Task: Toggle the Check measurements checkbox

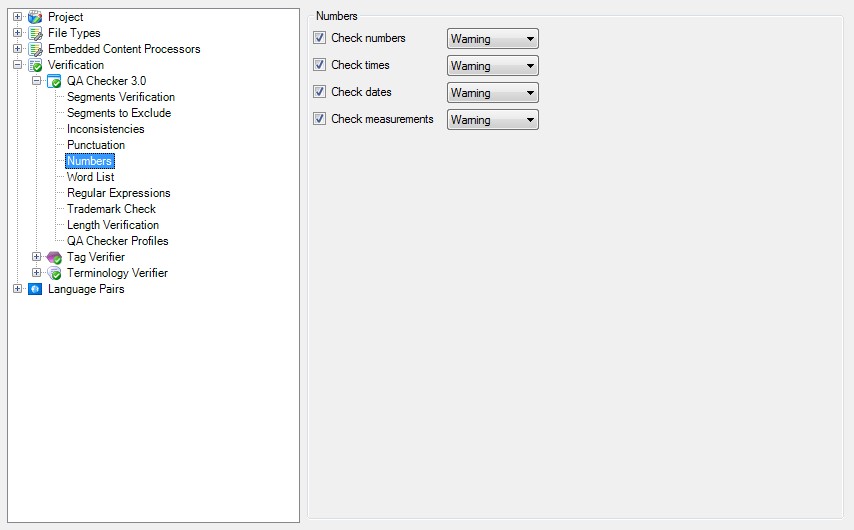Action: (320, 119)
